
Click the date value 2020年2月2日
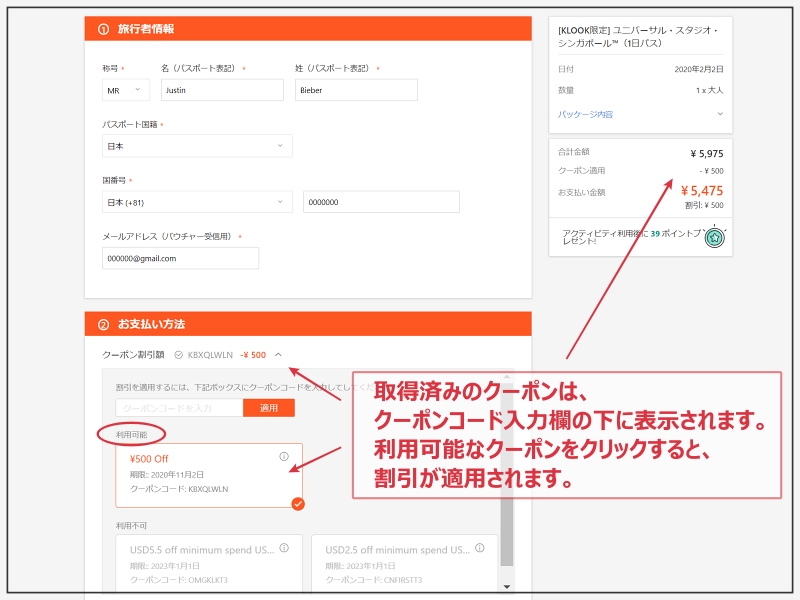click(x=699, y=69)
